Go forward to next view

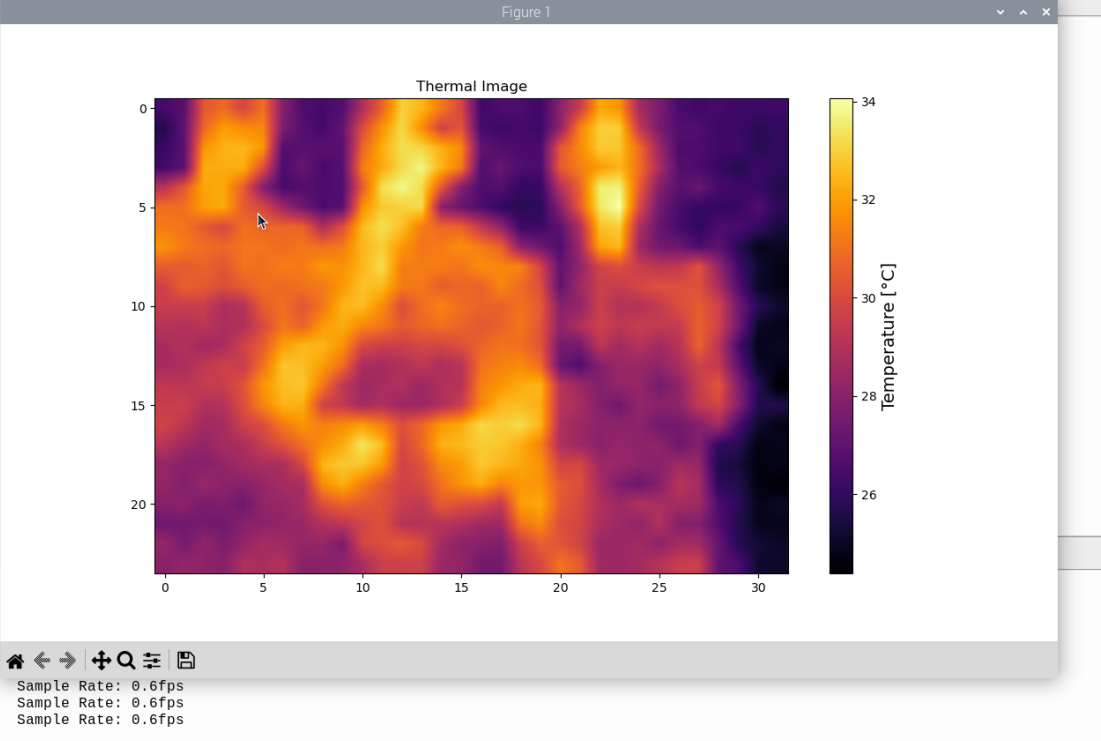[68, 661]
